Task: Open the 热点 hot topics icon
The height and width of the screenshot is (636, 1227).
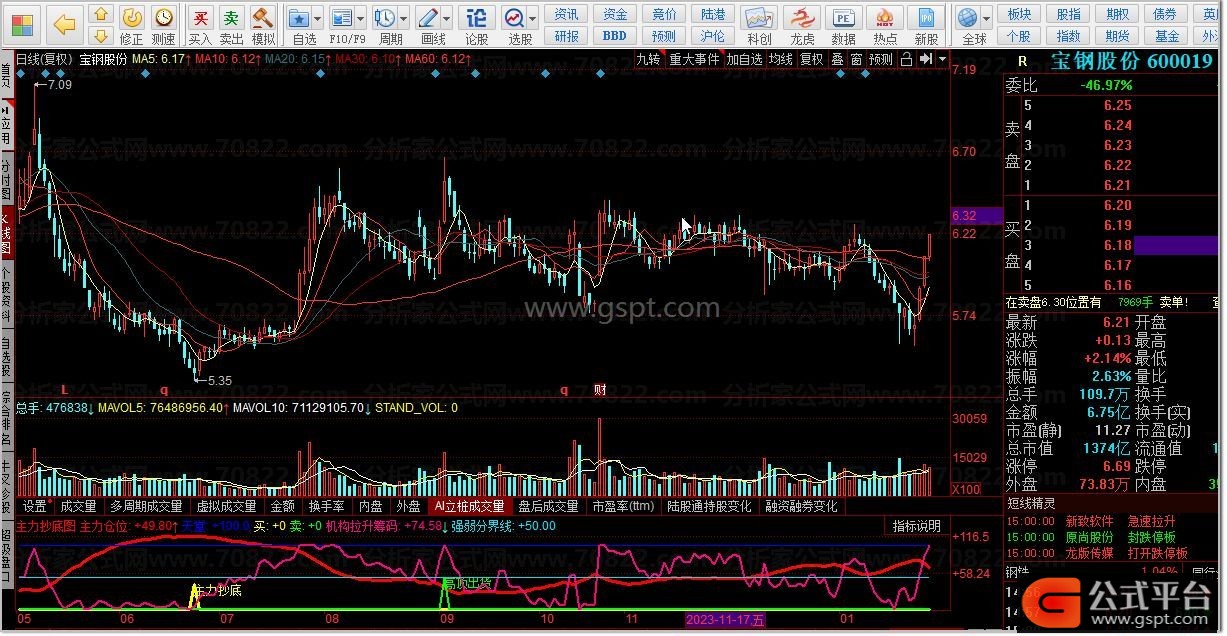Action: (885, 24)
